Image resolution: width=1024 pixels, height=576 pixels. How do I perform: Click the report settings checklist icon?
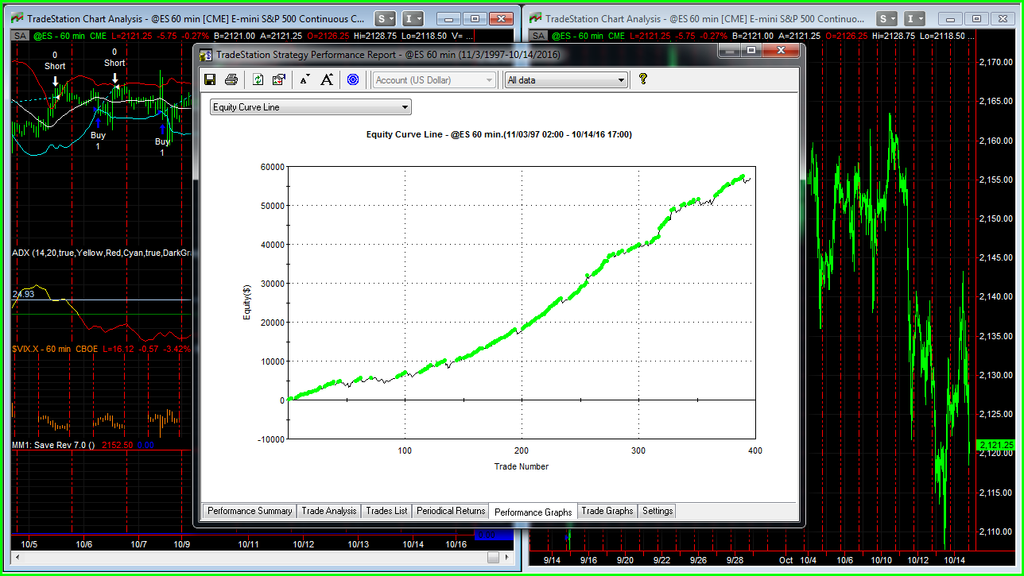pyautogui.click(x=278, y=80)
